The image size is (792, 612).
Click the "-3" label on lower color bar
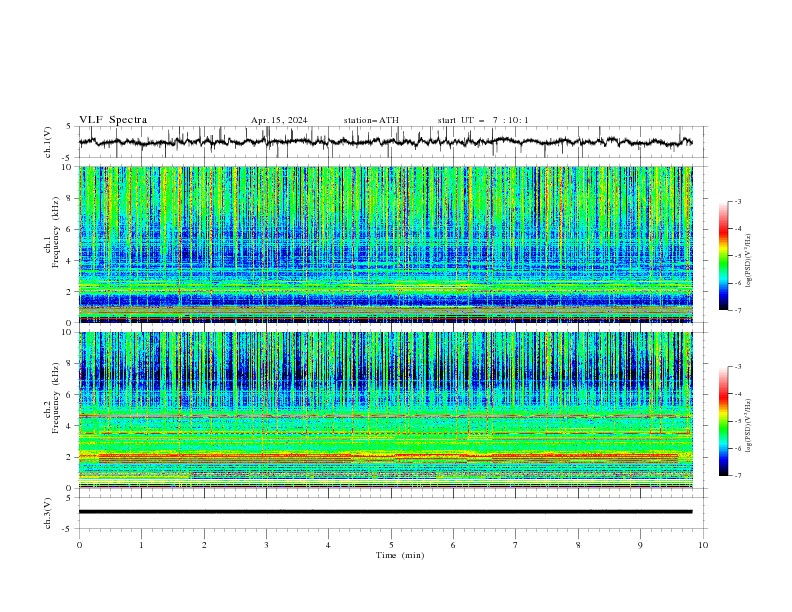coord(738,367)
